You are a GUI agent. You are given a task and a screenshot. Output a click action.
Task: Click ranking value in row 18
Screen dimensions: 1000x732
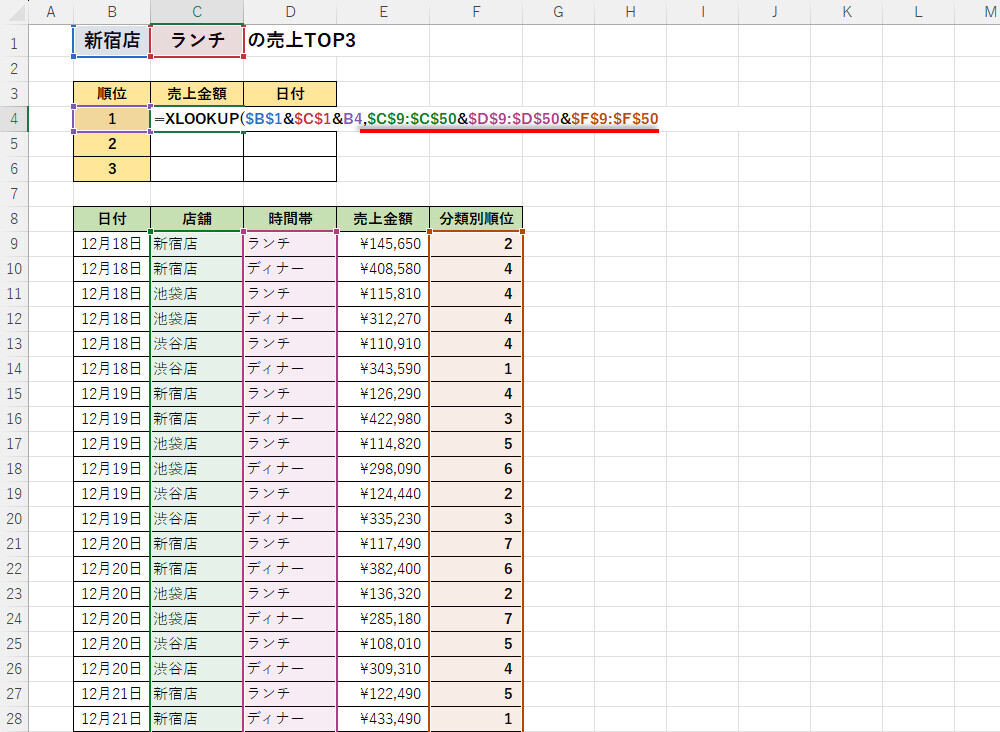tap(476, 469)
